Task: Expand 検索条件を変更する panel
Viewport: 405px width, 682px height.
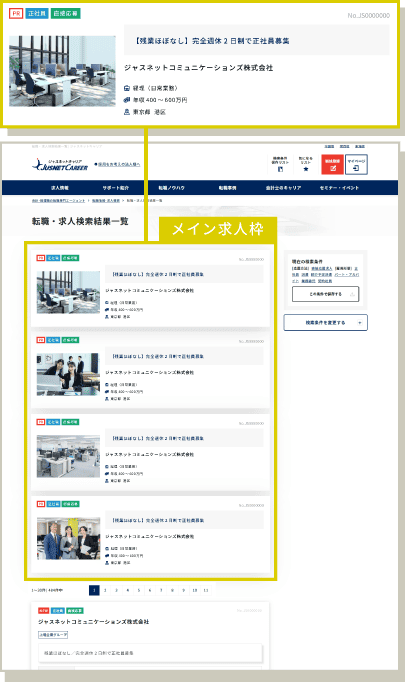Action: (x=325, y=323)
